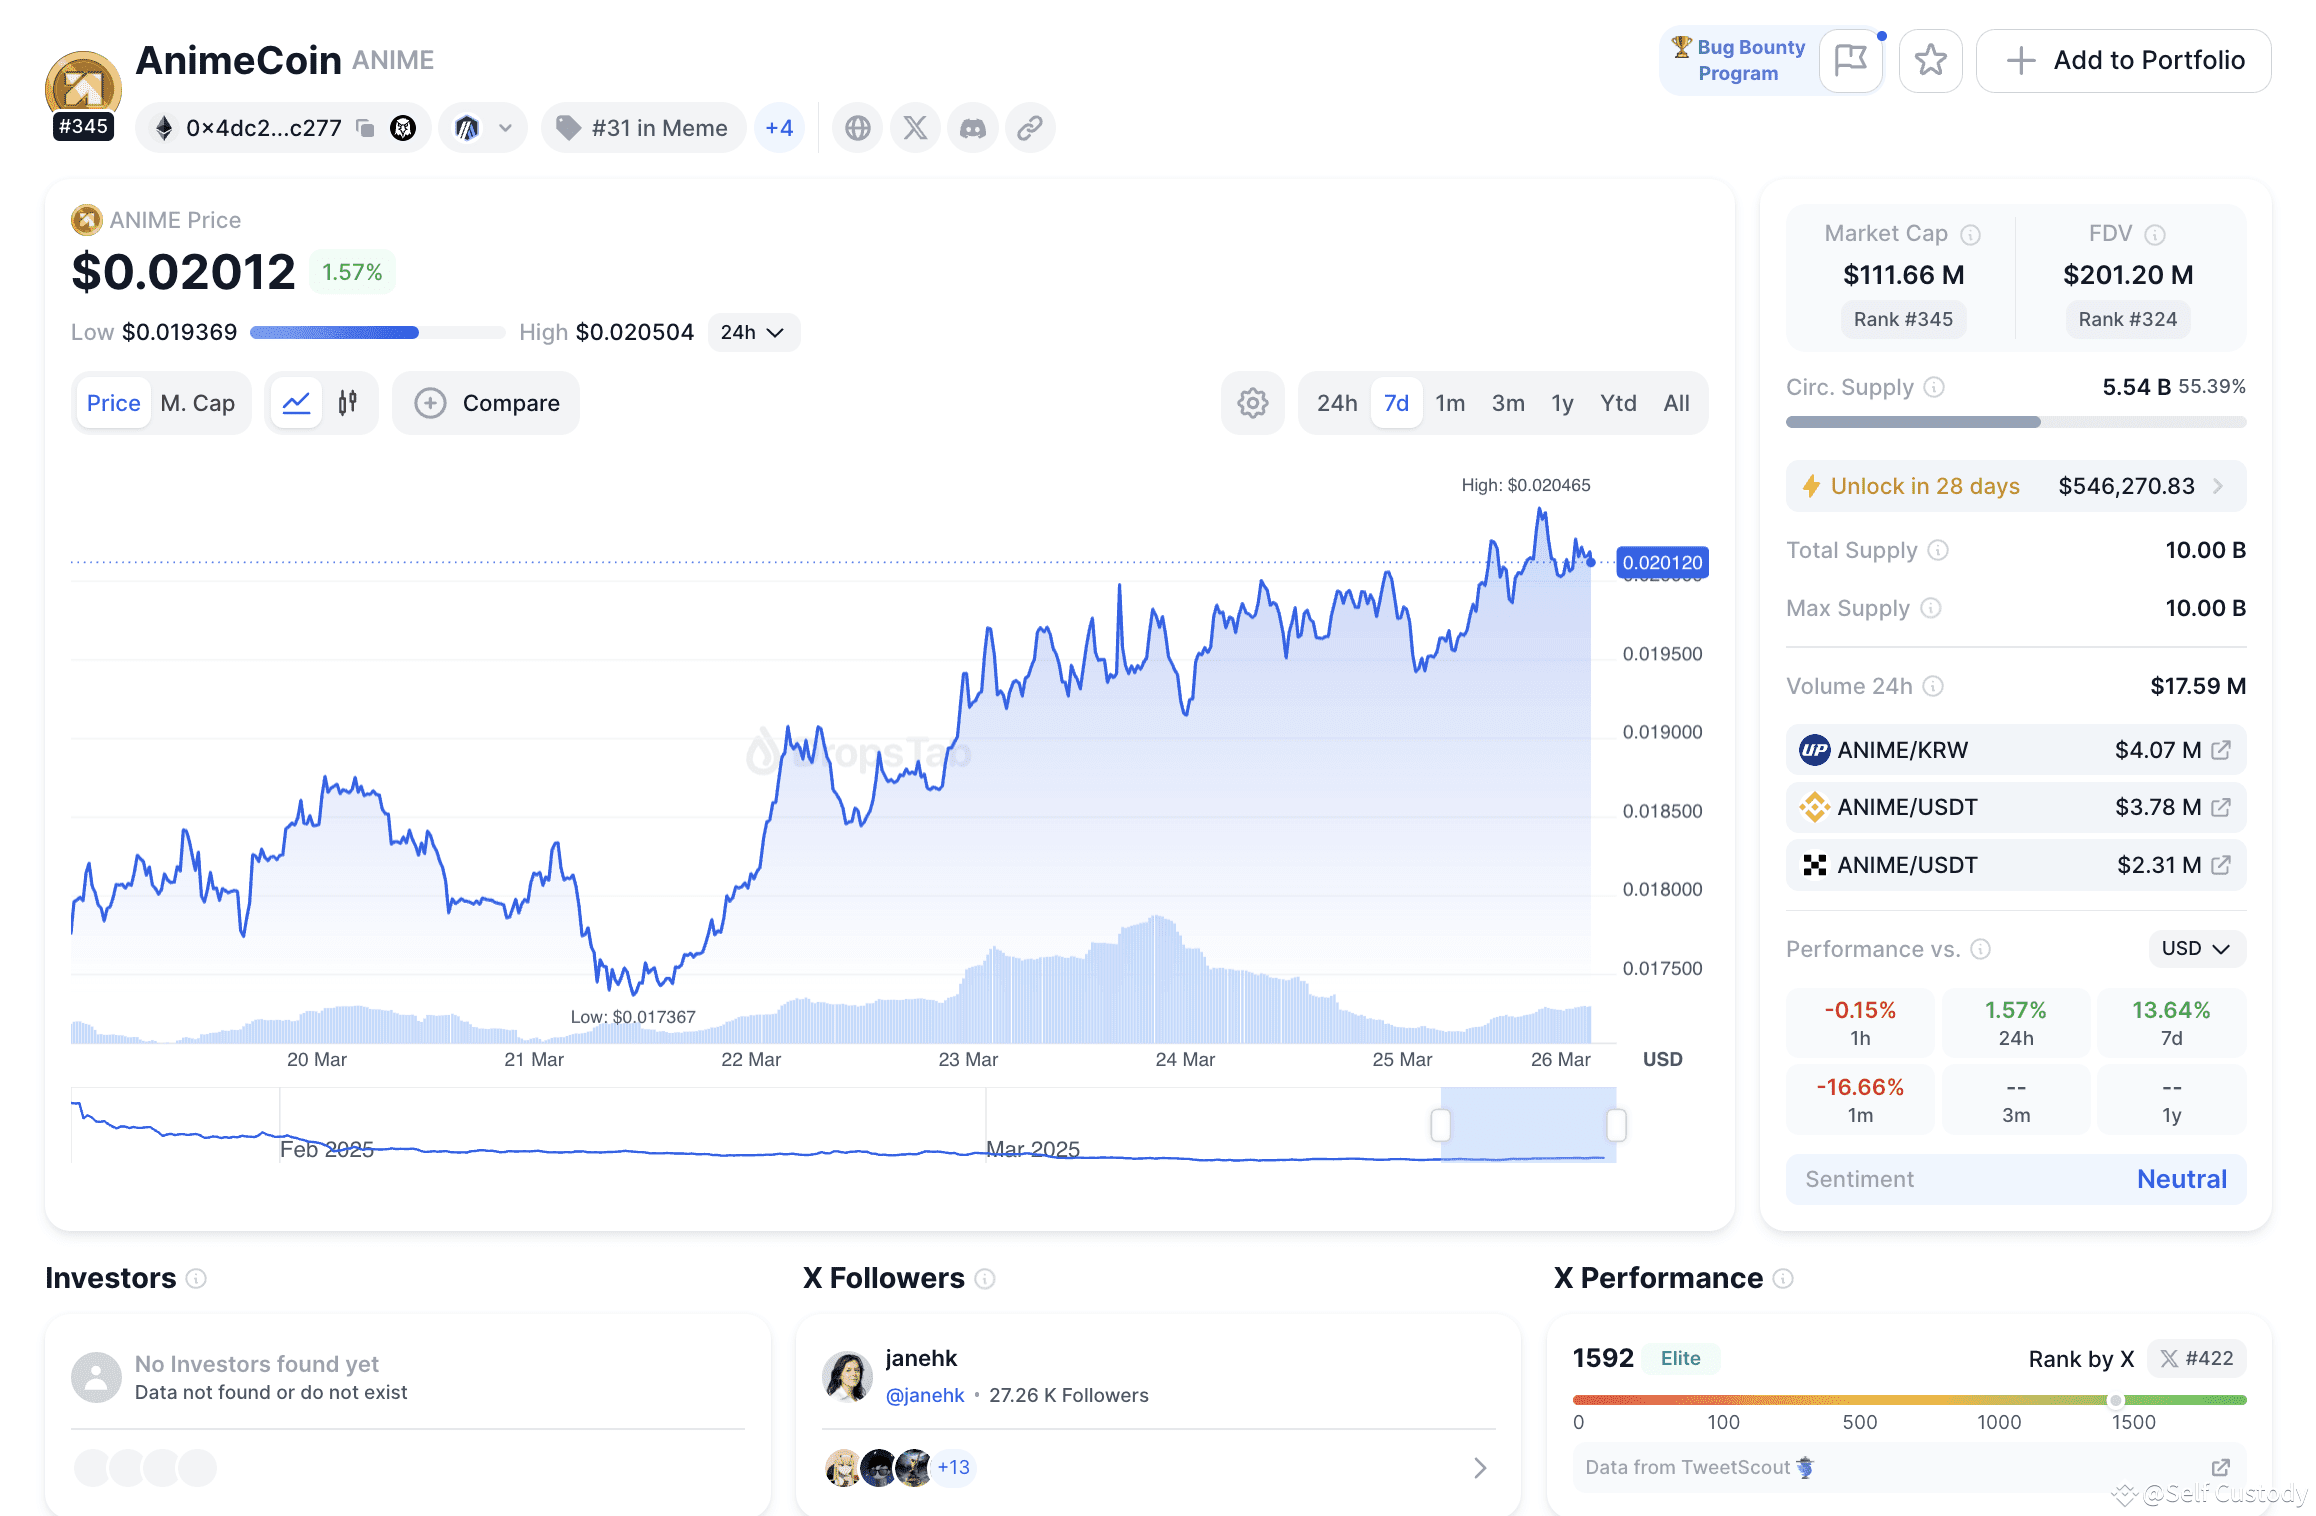The height and width of the screenshot is (1516, 2316).
Task: Click the Sentiment Neutral indicator
Action: tap(2016, 1179)
